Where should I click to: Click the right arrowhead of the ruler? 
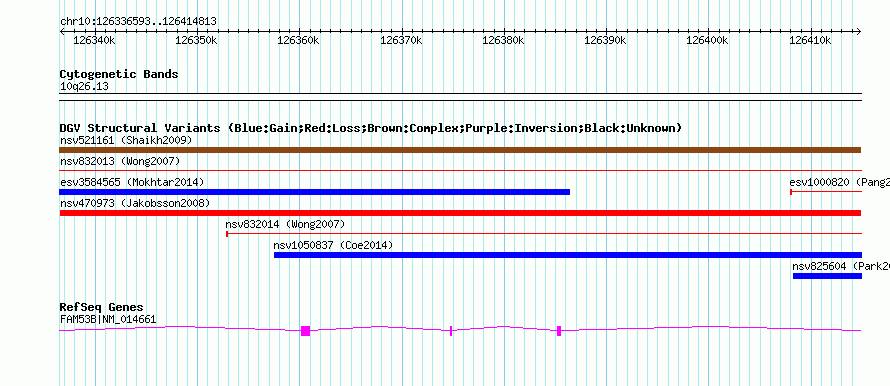[x=859, y=32]
